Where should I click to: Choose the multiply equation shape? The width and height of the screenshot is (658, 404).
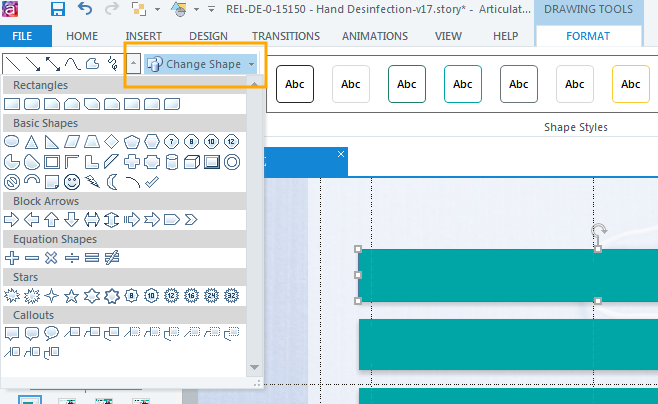[51, 258]
